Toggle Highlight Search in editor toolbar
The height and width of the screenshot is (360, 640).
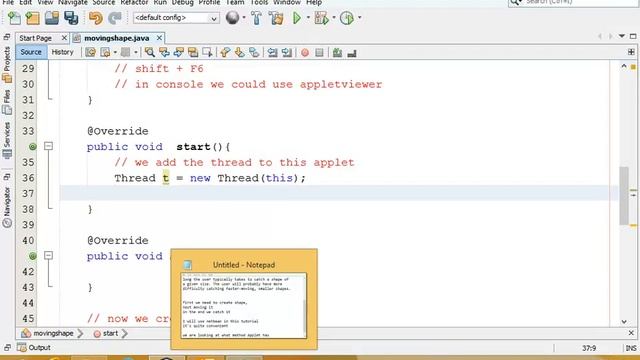pos(193,52)
